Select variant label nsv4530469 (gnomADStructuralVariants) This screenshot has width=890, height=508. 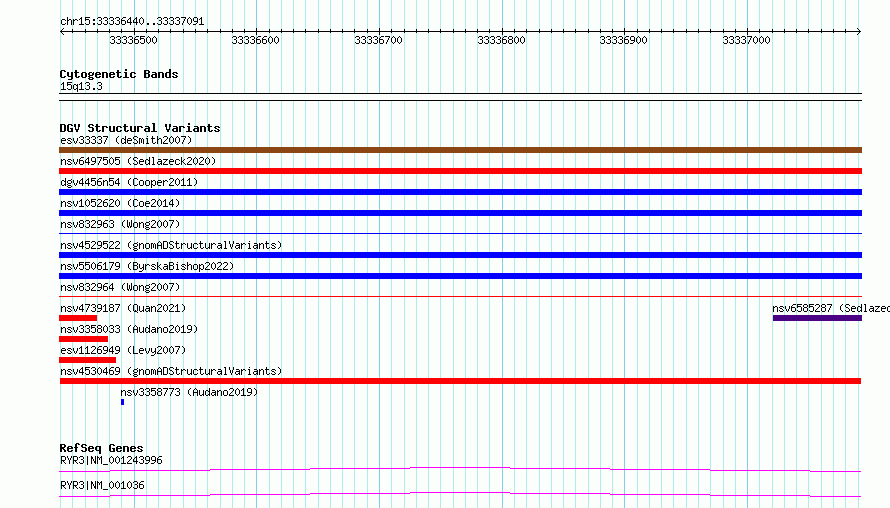click(171, 371)
